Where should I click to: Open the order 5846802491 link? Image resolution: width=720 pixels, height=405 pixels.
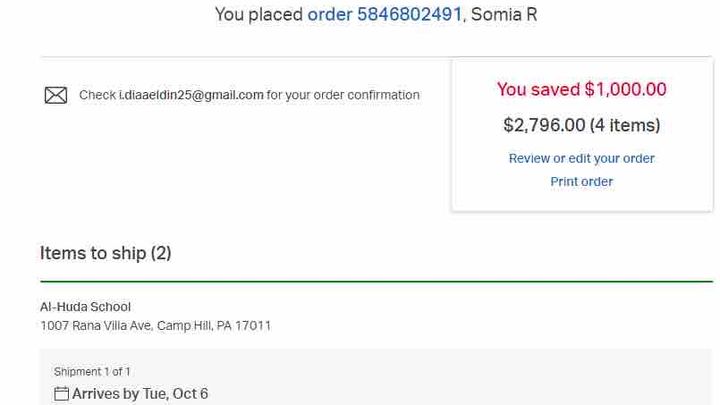(384, 14)
